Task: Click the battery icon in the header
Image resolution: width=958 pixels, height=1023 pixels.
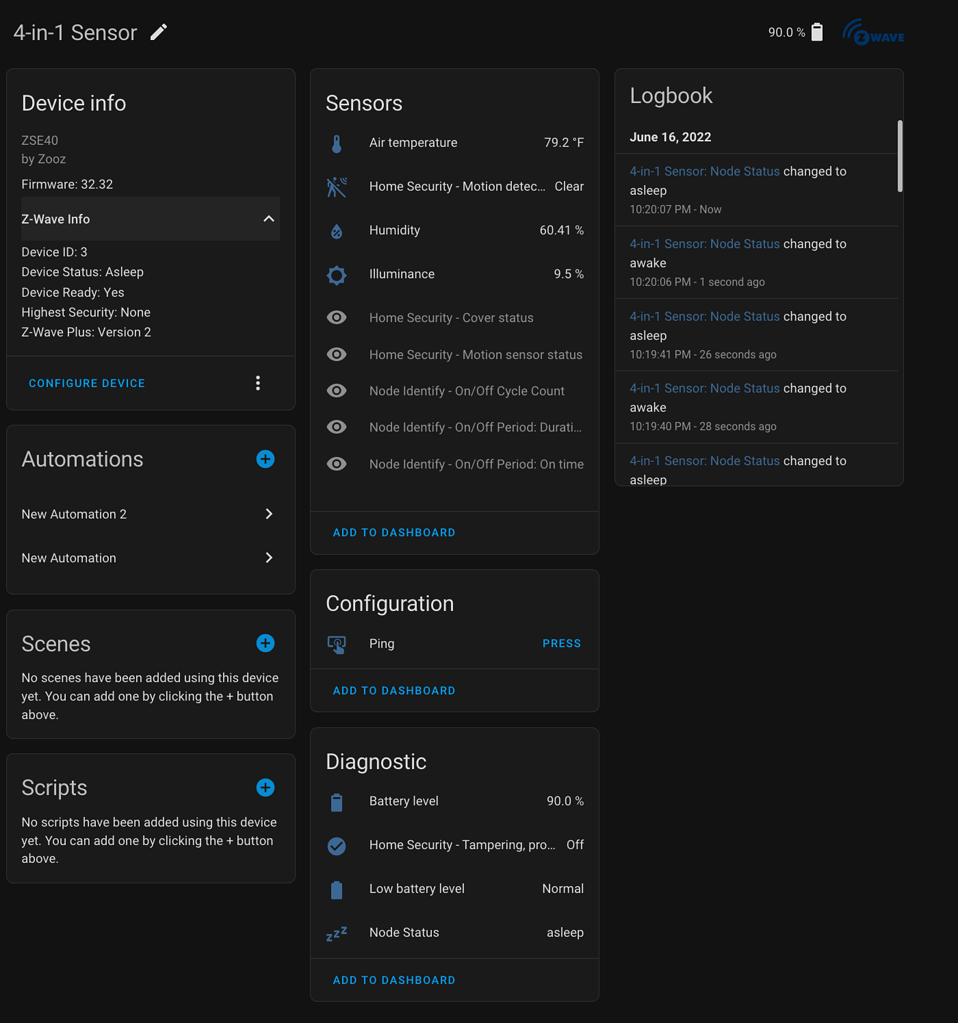Action: tap(817, 32)
